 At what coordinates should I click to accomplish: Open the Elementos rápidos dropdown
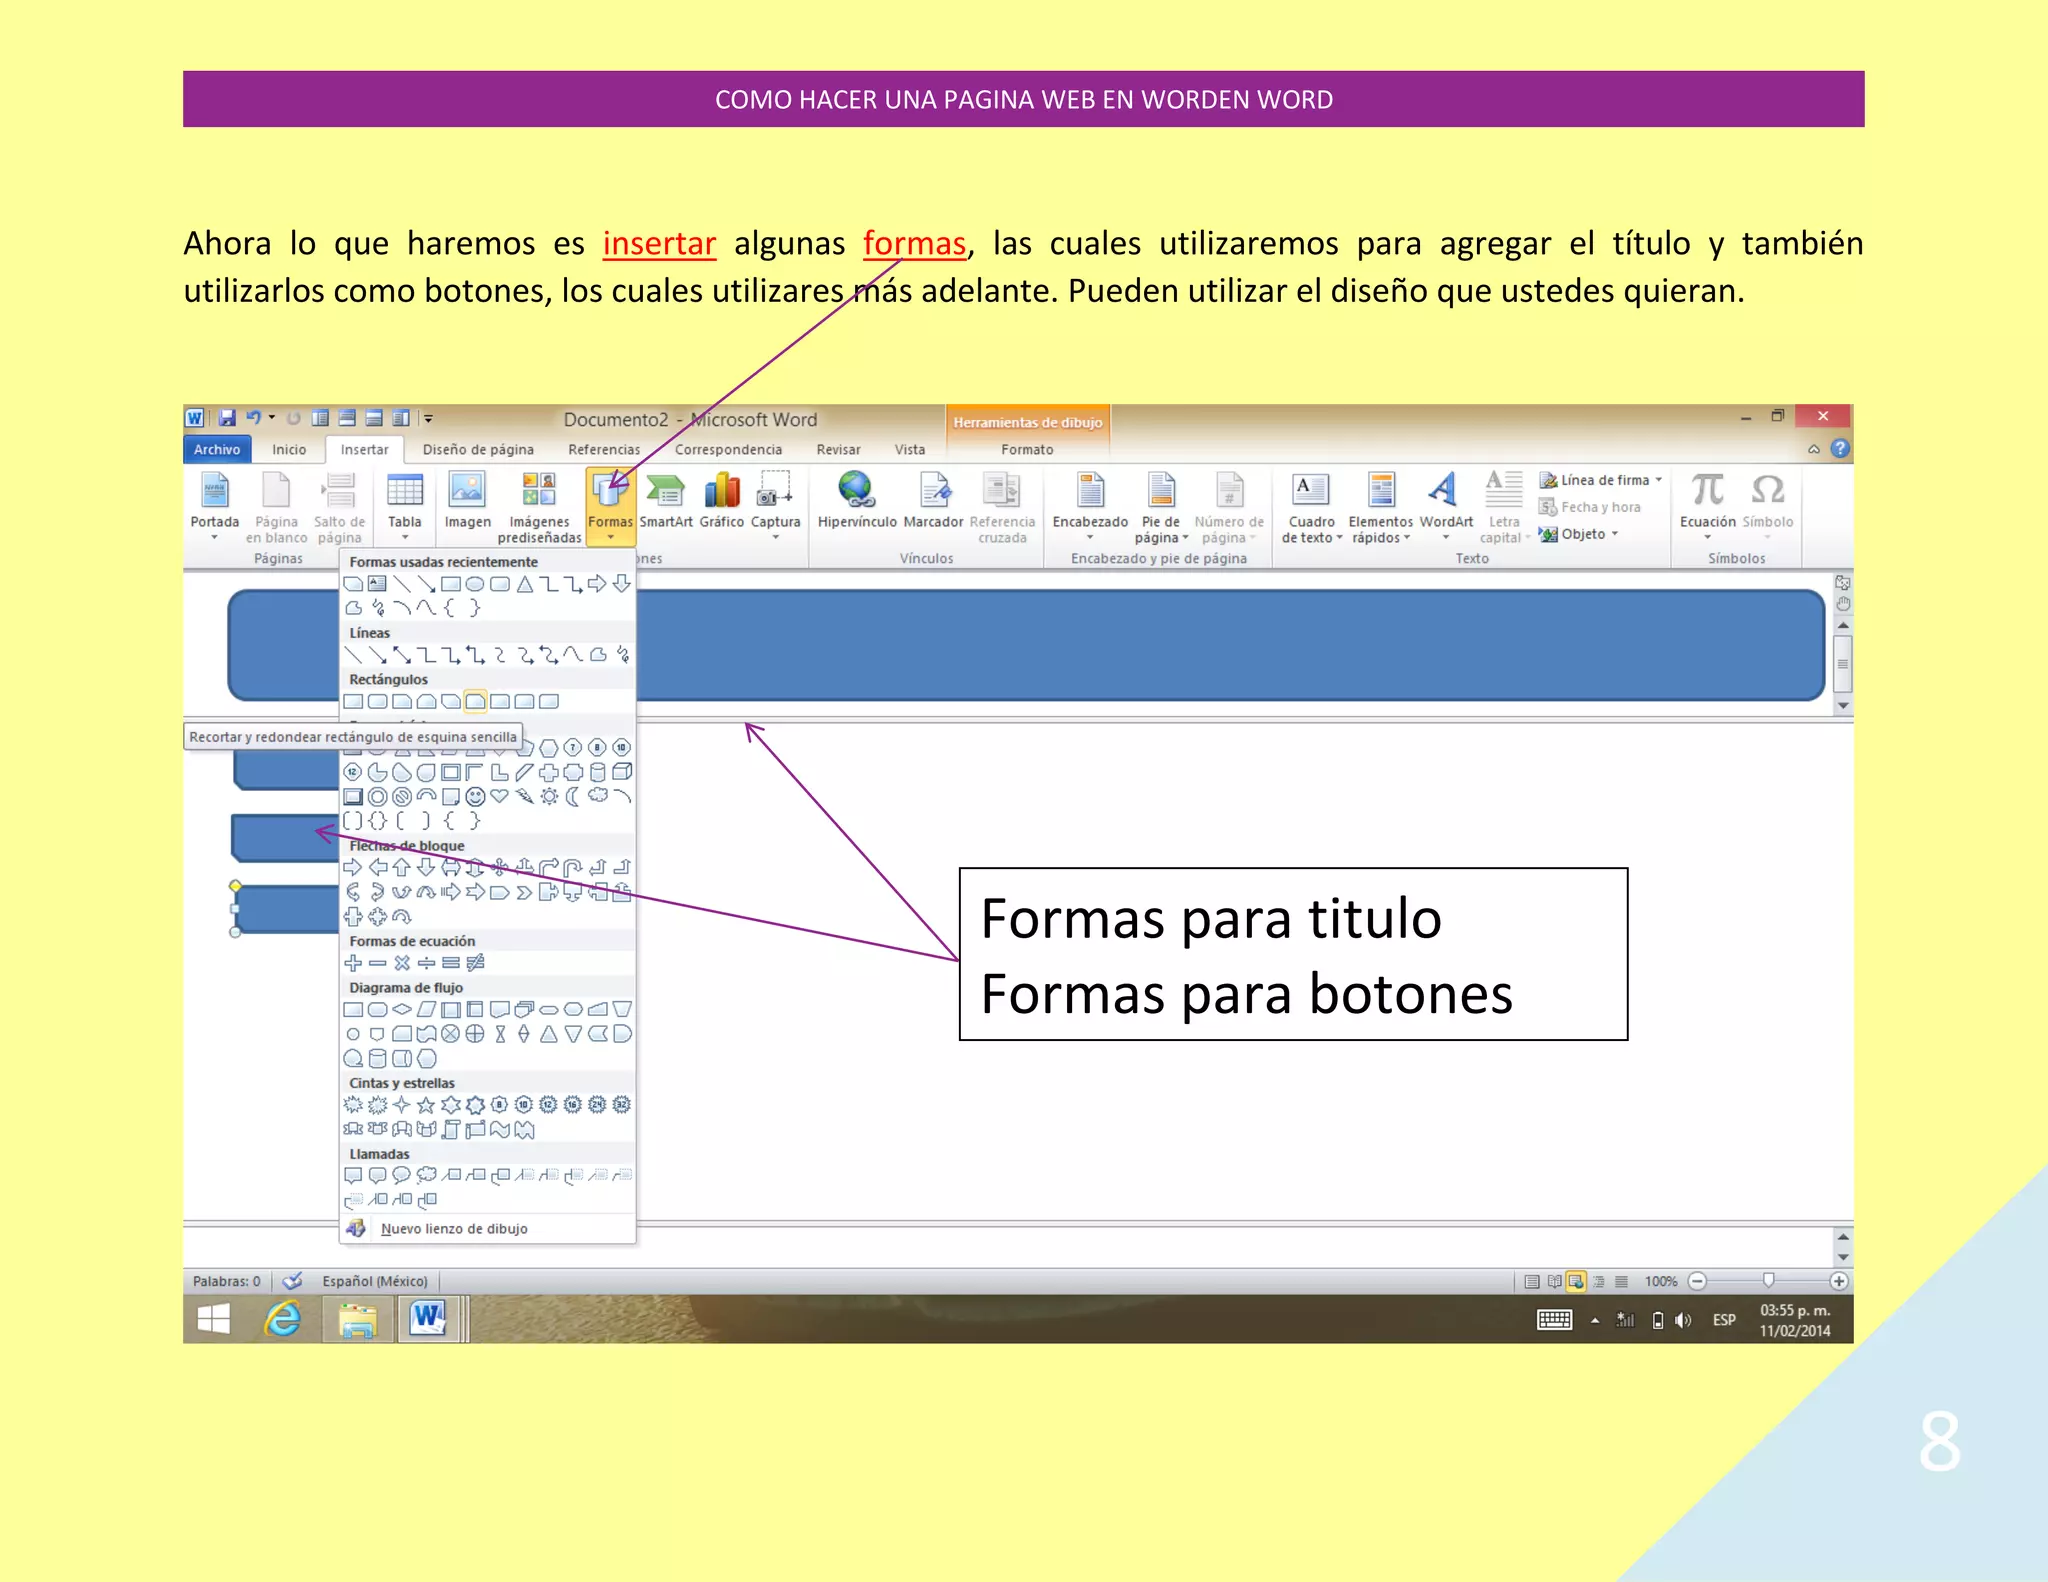(x=1380, y=505)
